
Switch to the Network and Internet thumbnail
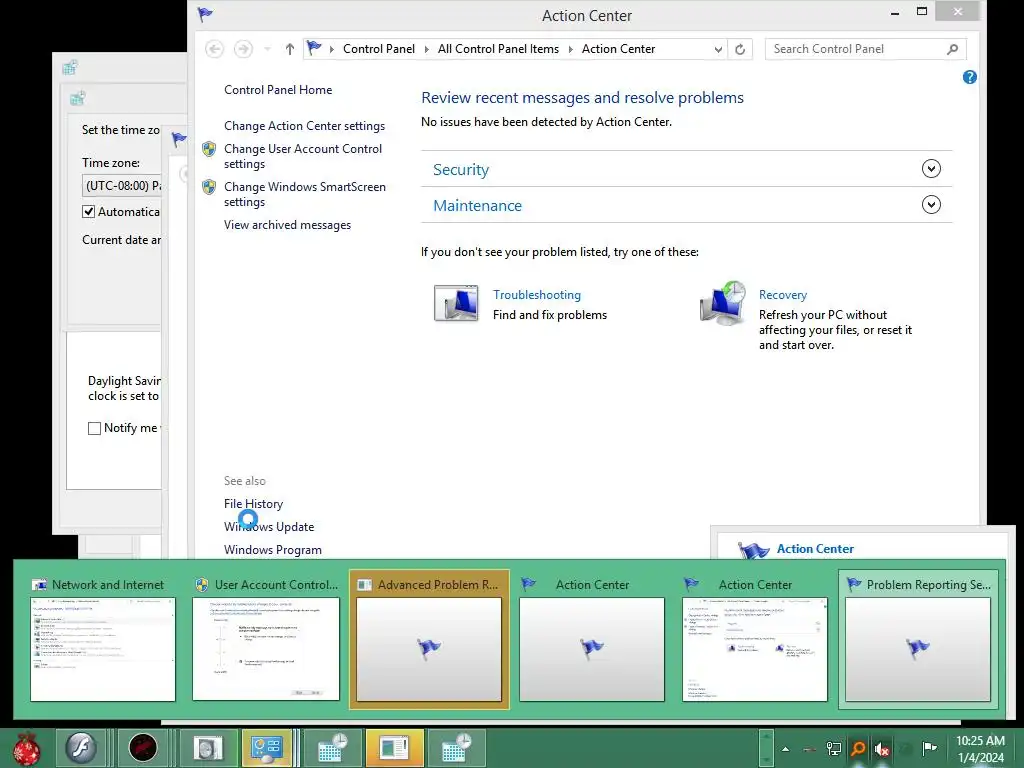(x=103, y=639)
